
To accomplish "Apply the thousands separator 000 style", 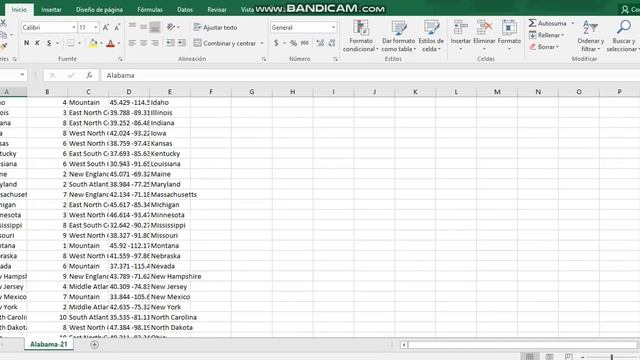I will (305, 43).
